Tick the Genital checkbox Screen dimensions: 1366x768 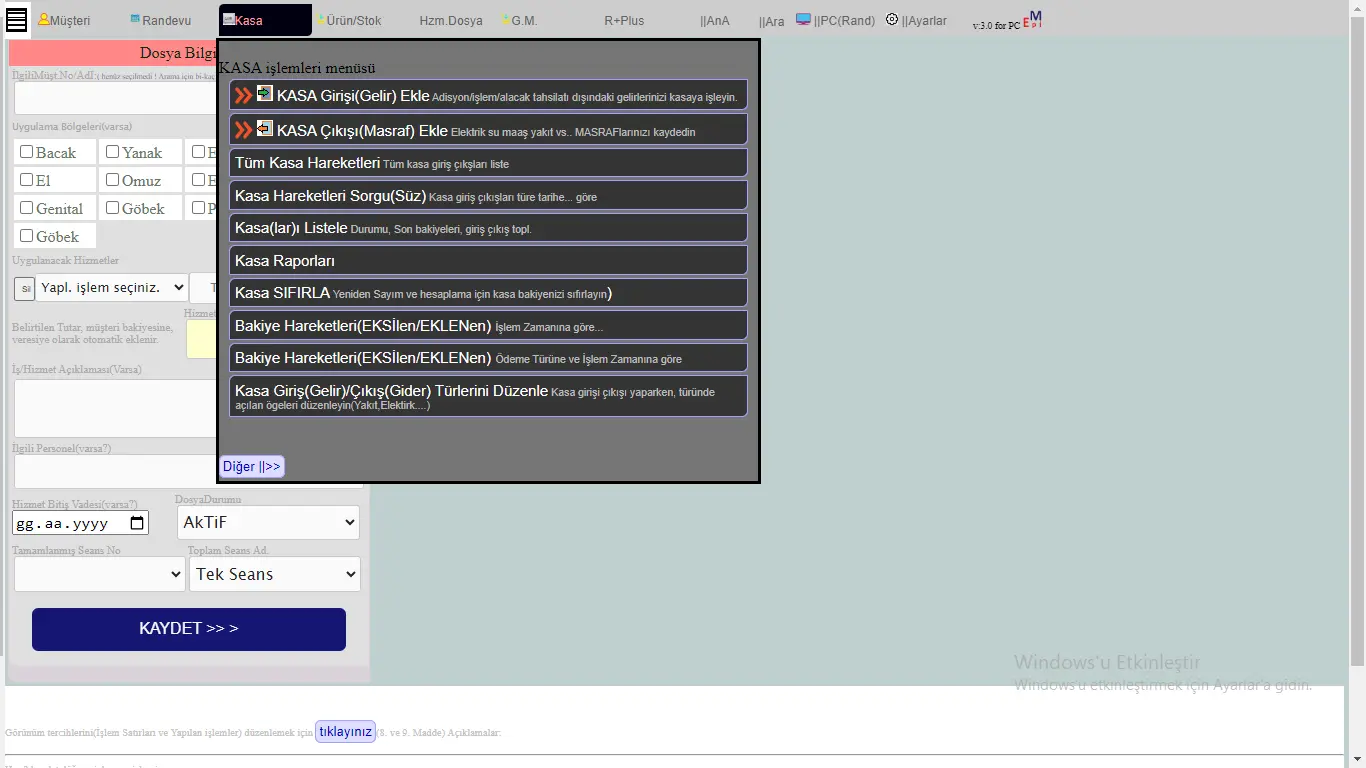tap(27, 208)
